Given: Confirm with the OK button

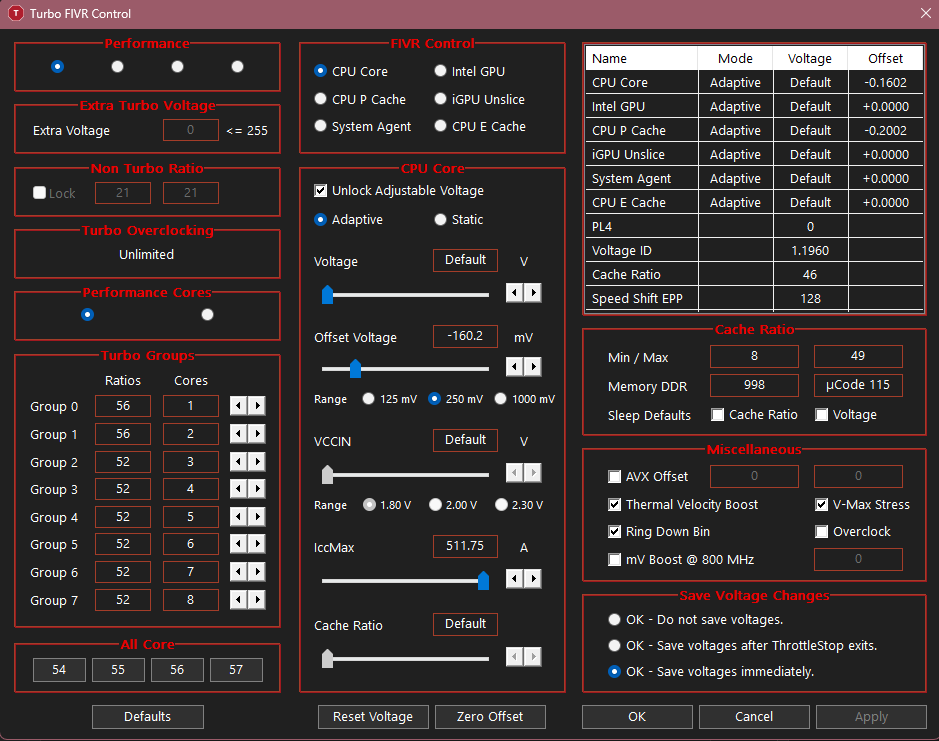Looking at the screenshot, I should click(x=637, y=716).
